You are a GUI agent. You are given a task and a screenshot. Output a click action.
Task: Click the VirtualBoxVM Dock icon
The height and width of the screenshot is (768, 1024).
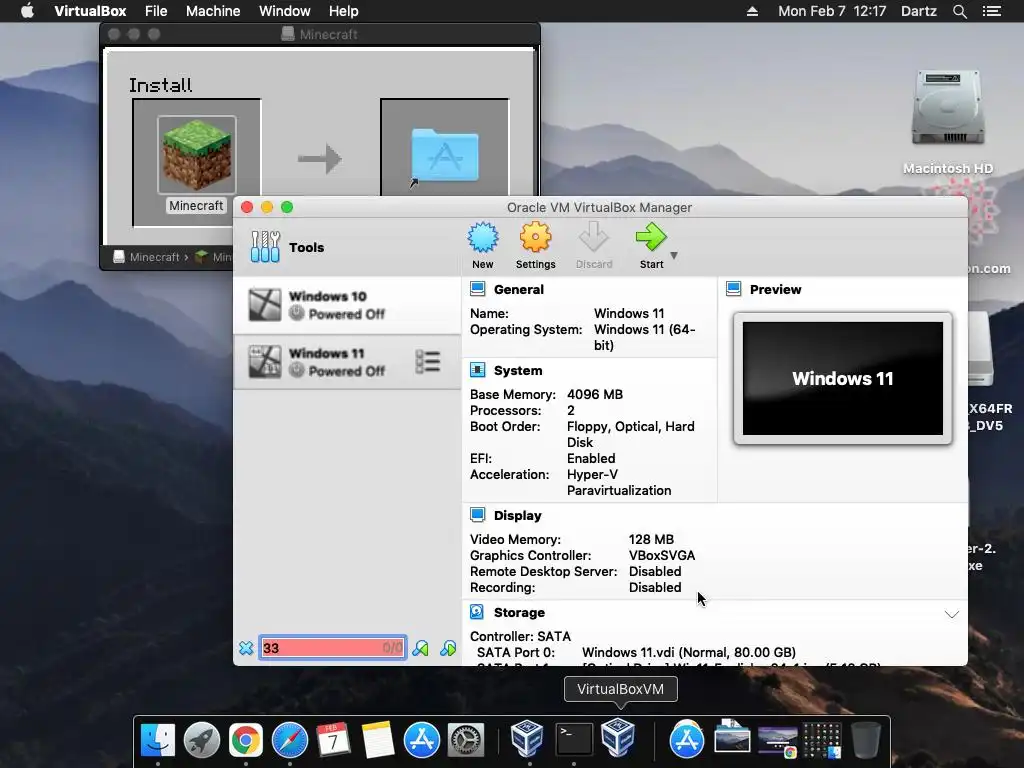[x=618, y=738]
